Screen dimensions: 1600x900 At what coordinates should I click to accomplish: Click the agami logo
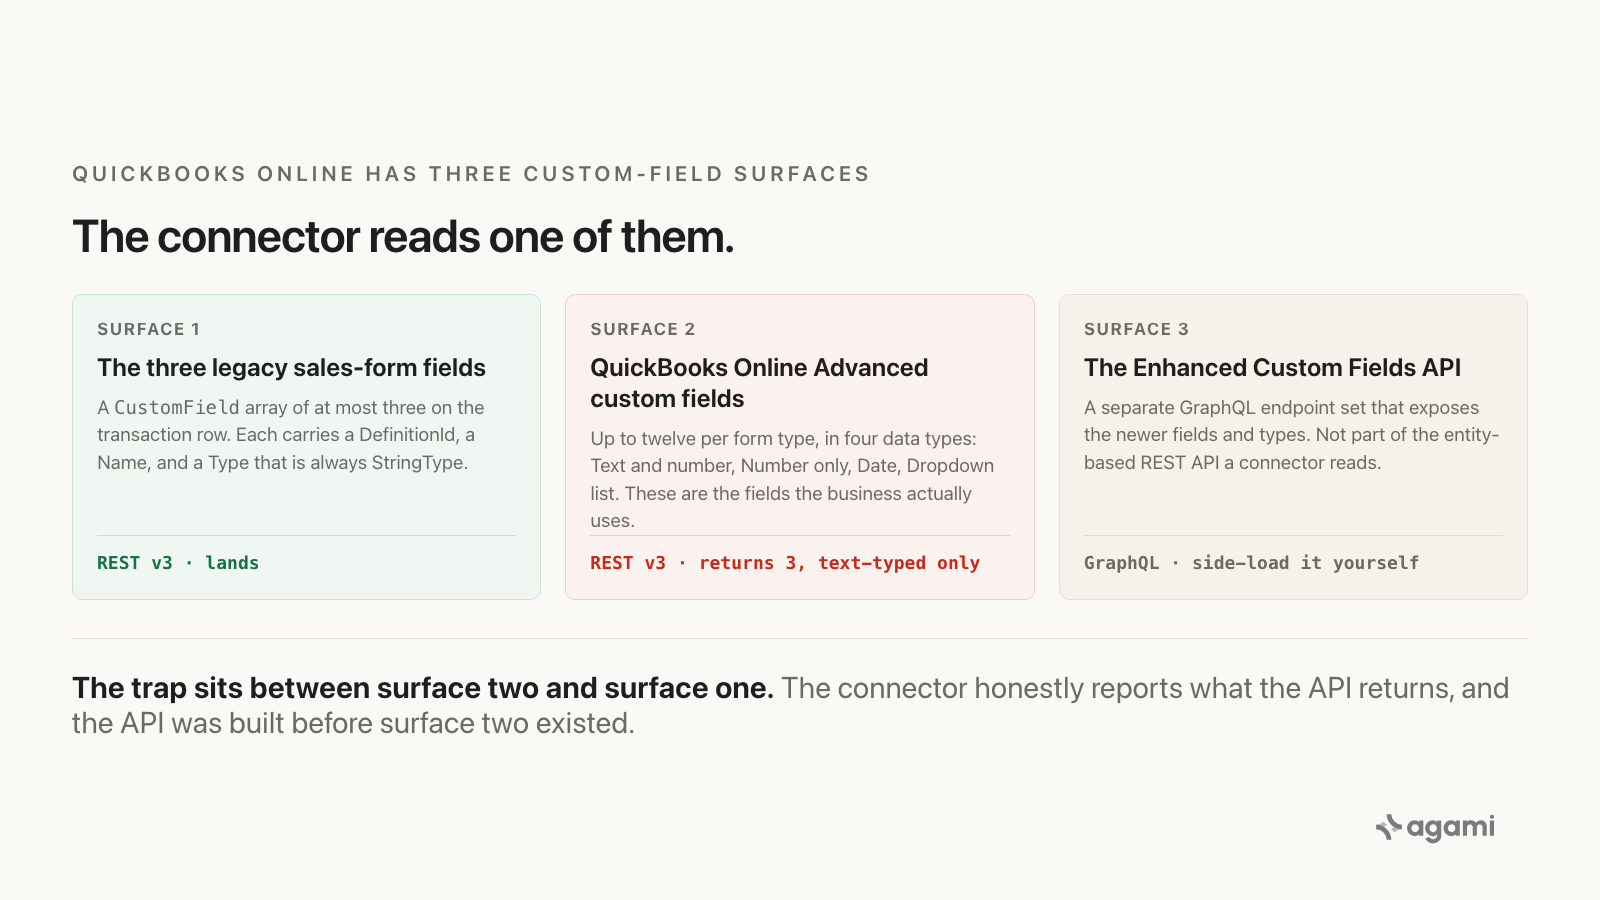(1435, 827)
